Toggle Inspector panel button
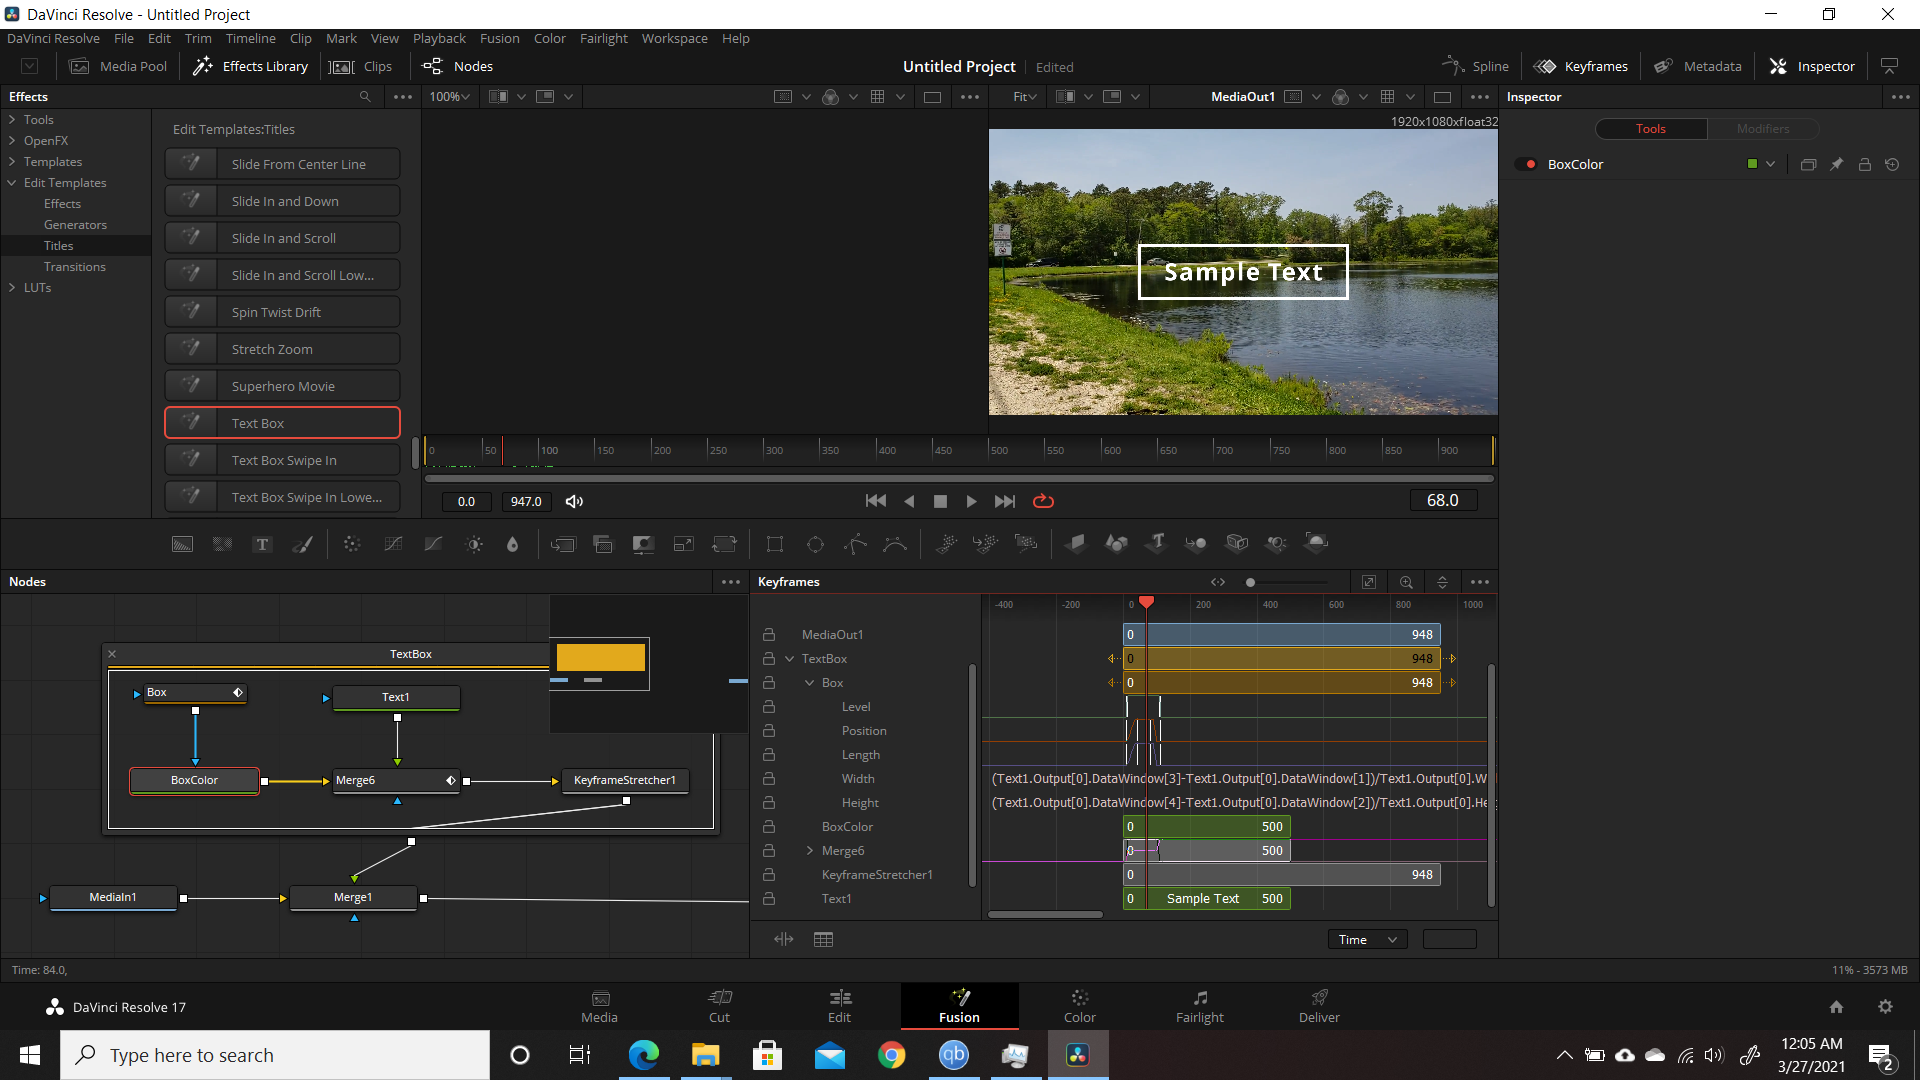The width and height of the screenshot is (1920, 1080). [1811, 66]
